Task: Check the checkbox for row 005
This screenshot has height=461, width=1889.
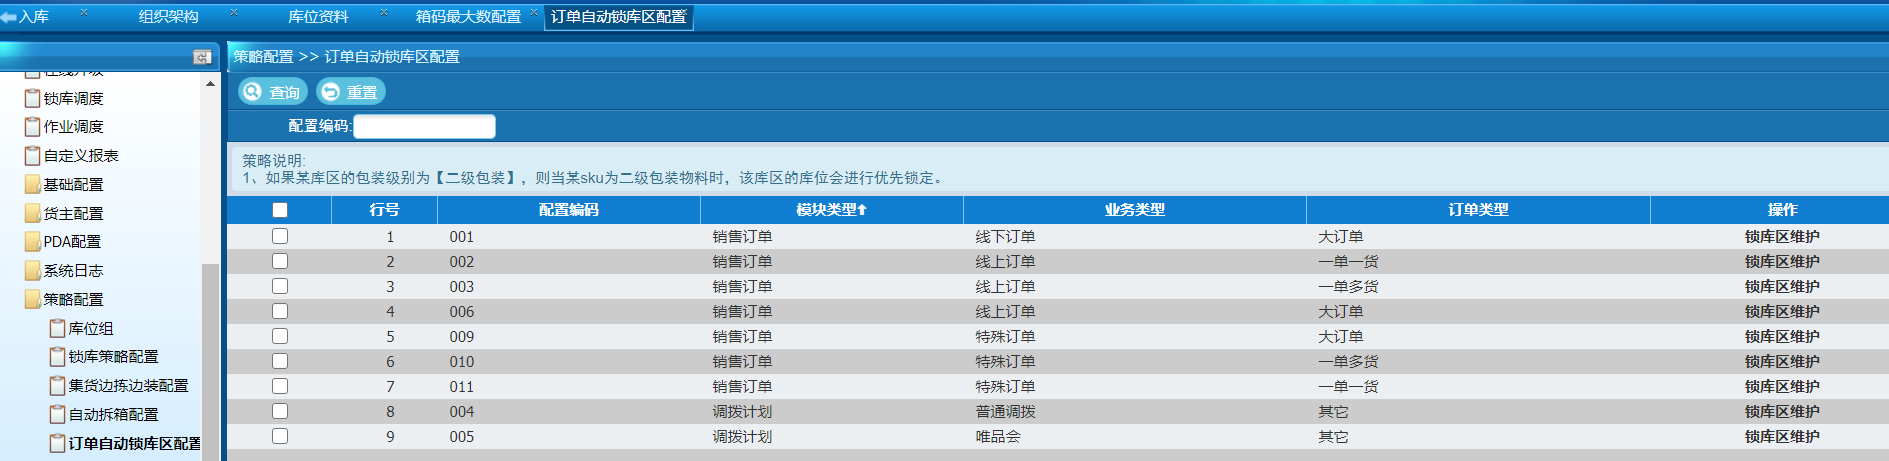Action: pyautogui.click(x=280, y=436)
